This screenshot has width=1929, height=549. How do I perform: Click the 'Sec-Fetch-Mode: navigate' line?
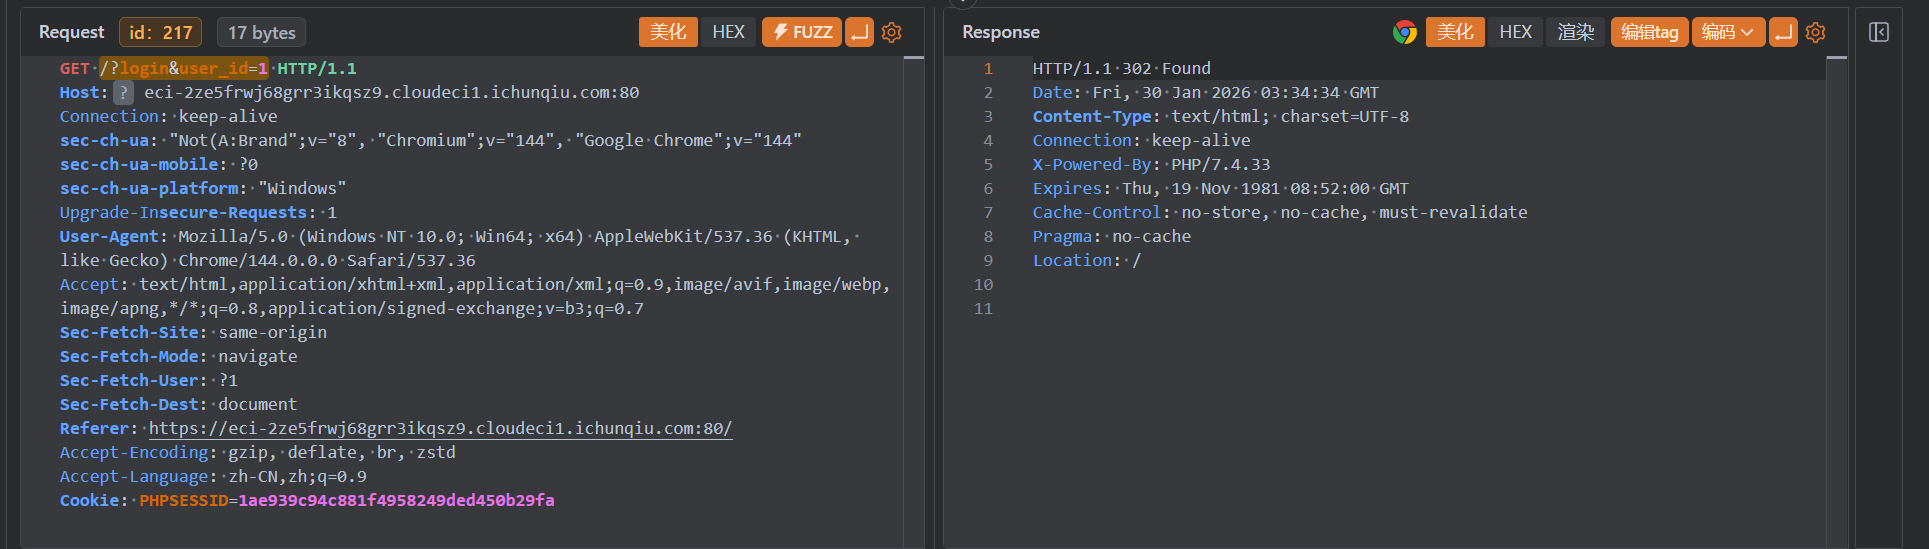(178, 356)
